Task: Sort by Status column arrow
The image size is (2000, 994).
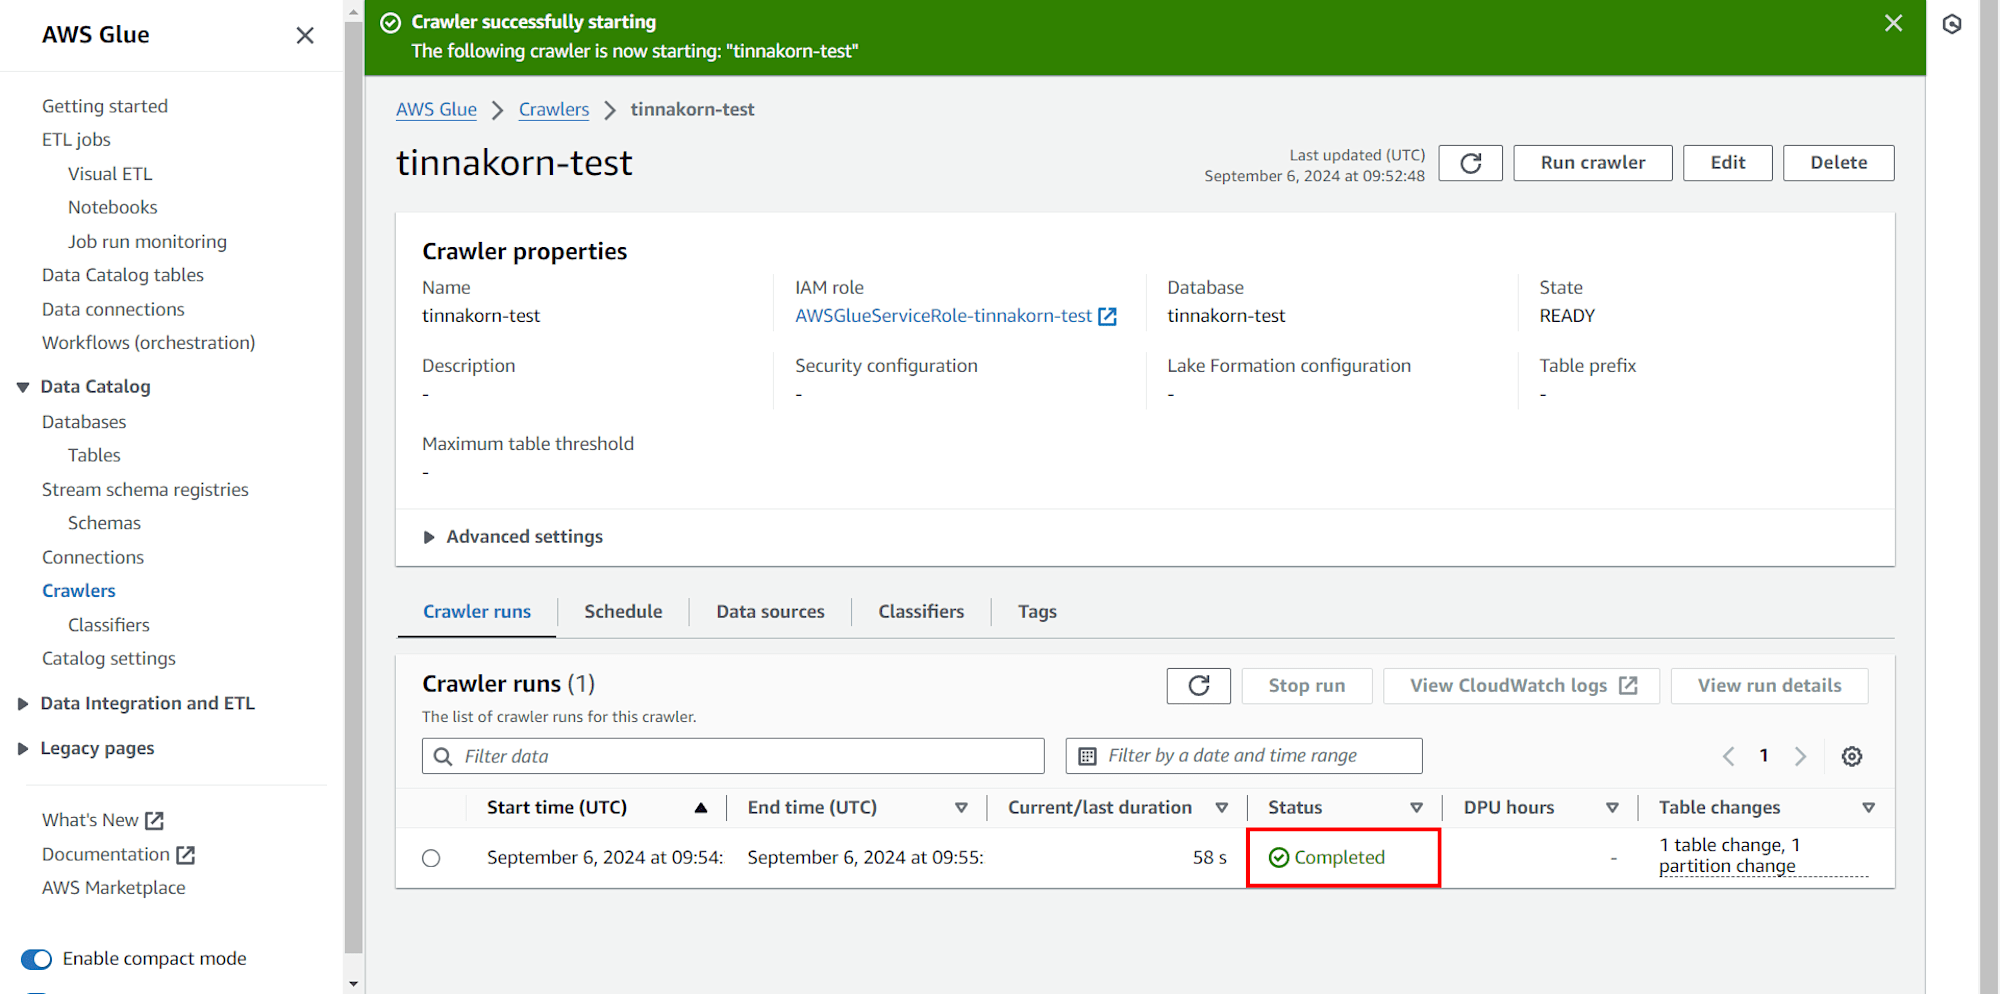Action: (x=1416, y=808)
